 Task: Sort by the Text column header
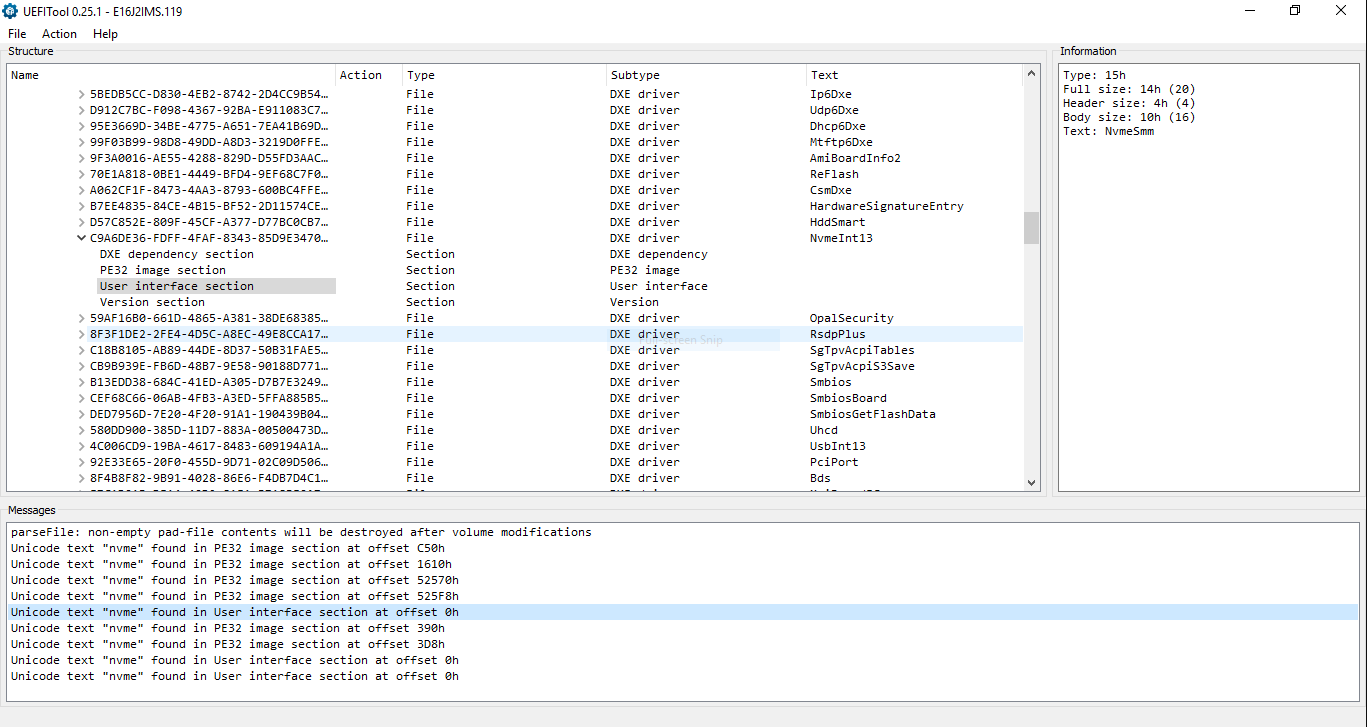(x=914, y=75)
